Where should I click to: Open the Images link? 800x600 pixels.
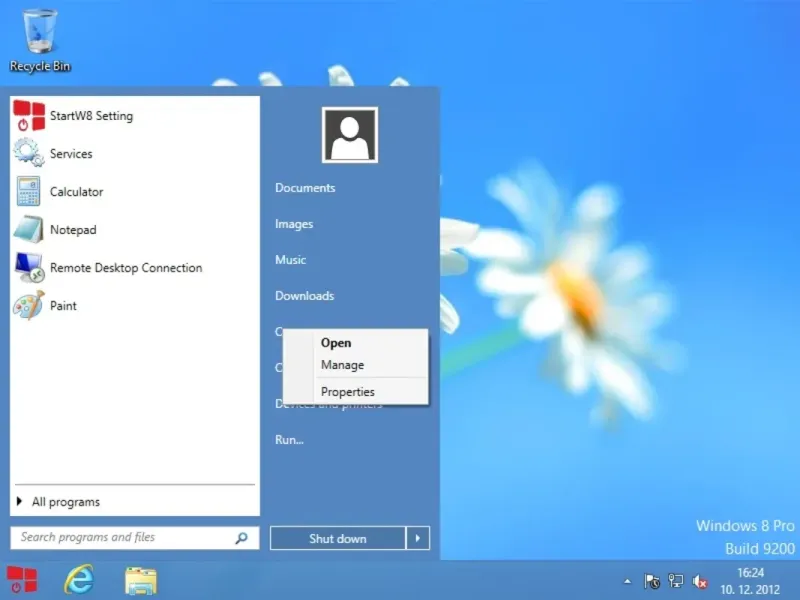294,224
